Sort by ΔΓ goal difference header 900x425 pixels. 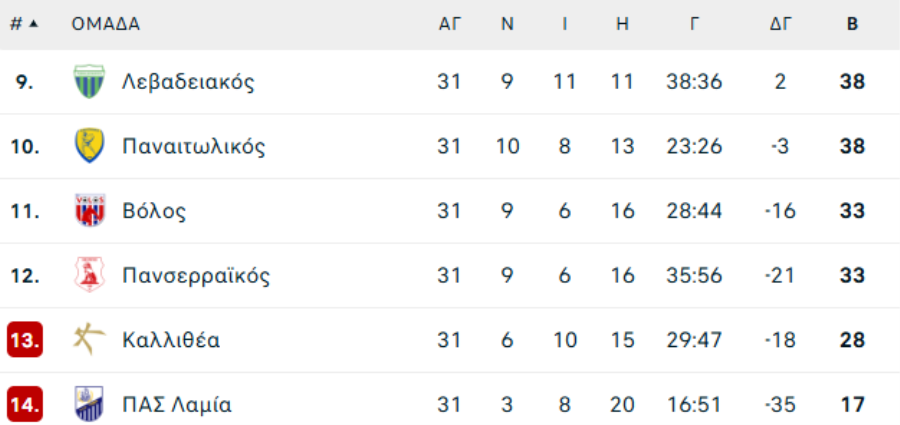pos(781,24)
